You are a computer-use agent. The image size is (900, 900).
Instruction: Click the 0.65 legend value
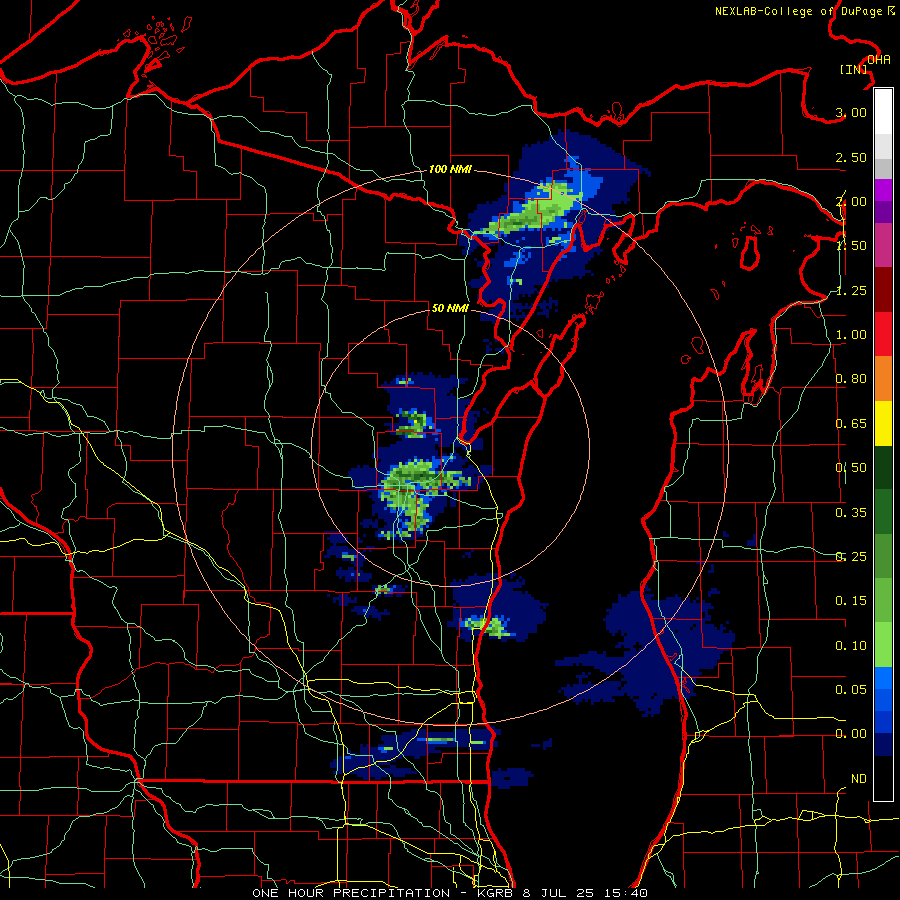[851, 424]
